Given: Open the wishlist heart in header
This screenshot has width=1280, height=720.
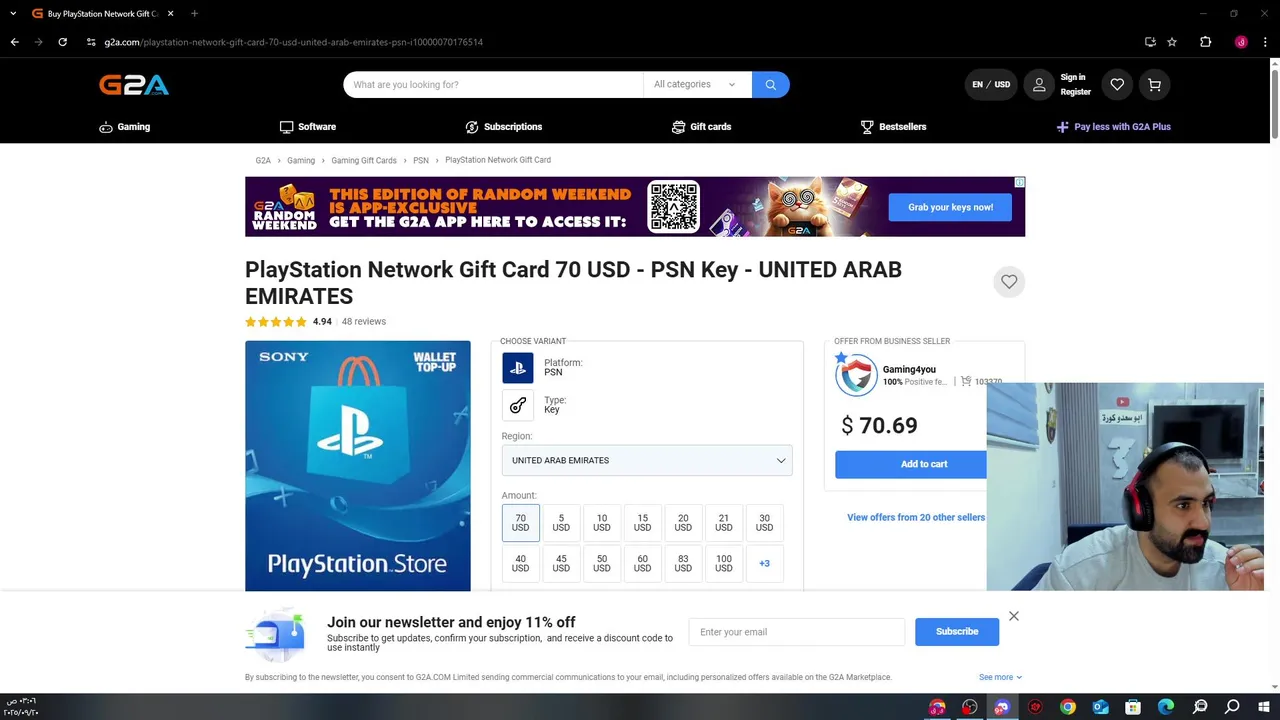Looking at the screenshot, I should point(1117,85).
